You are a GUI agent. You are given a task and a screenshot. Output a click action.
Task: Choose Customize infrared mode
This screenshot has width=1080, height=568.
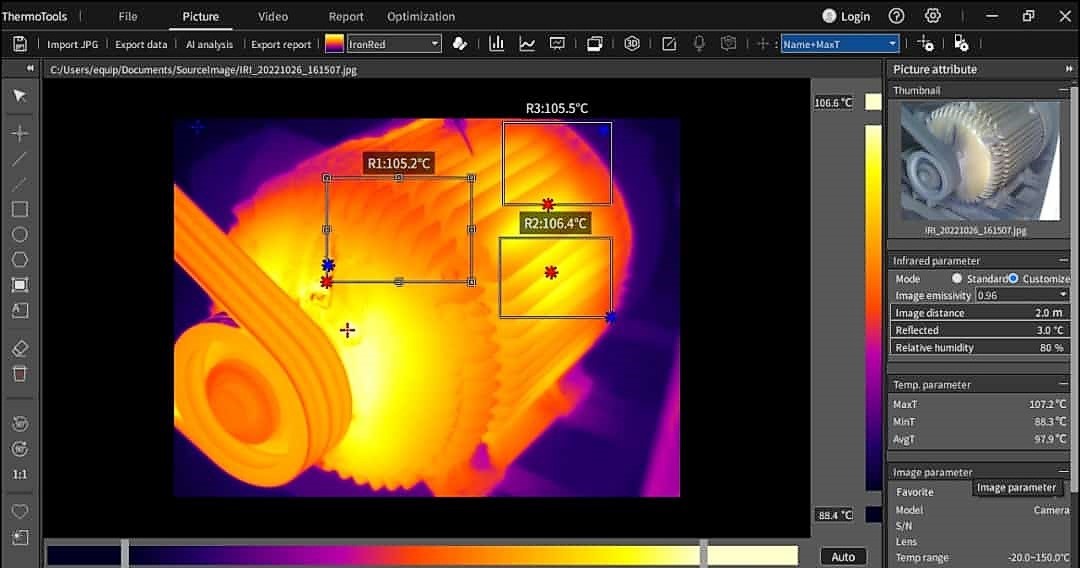coord(1013,278)
